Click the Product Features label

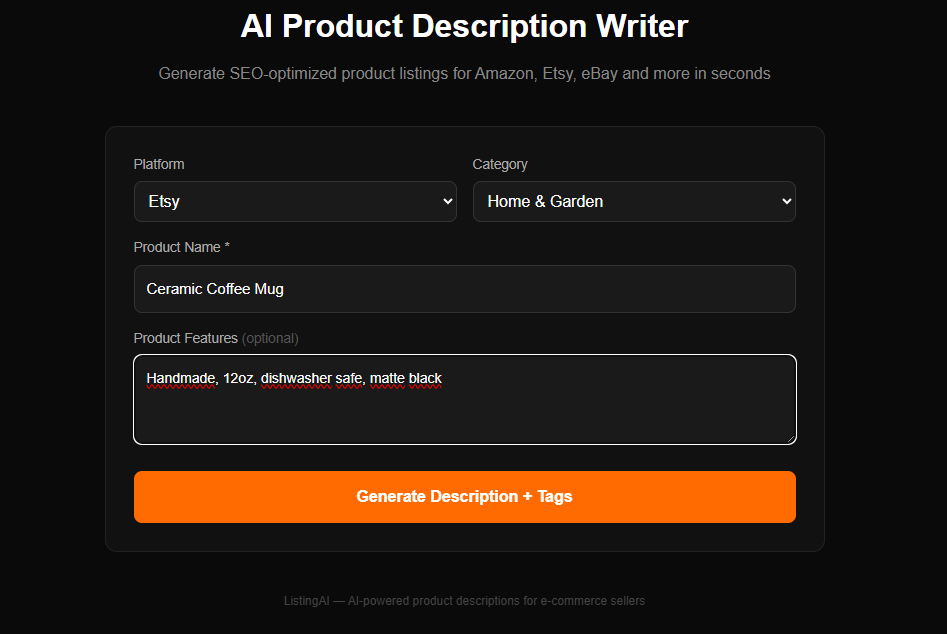point(183,338)
